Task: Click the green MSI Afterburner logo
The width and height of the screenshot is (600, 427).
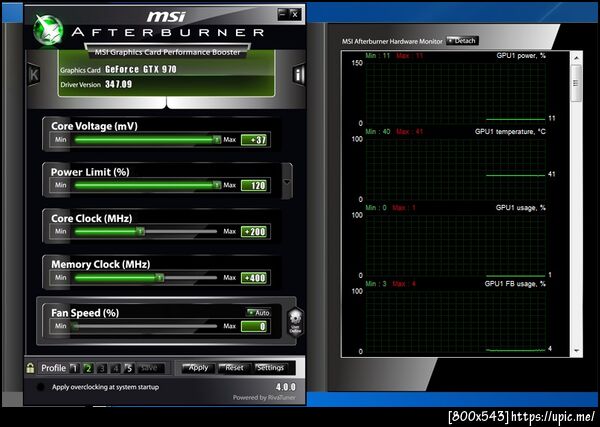Action: [48, 30]
